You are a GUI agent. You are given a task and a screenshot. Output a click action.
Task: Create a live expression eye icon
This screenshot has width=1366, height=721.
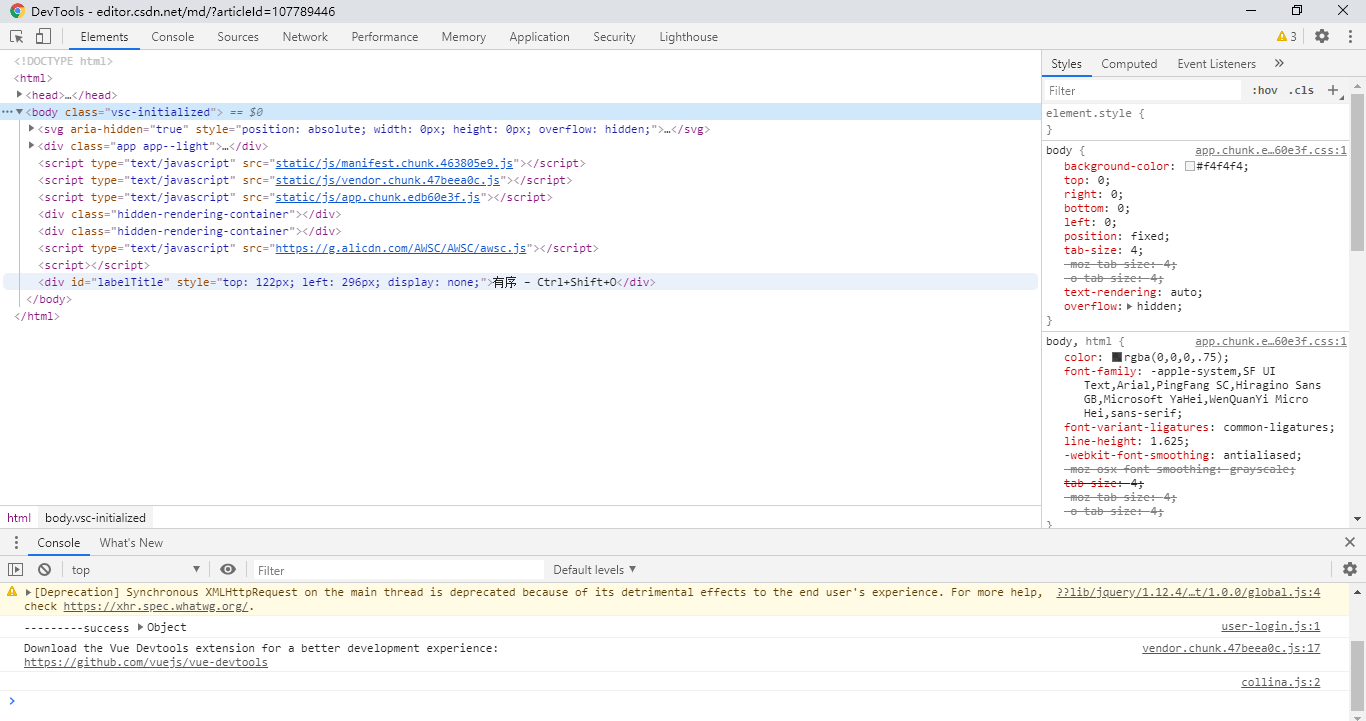pyautogui.click(x=228, y=569)
